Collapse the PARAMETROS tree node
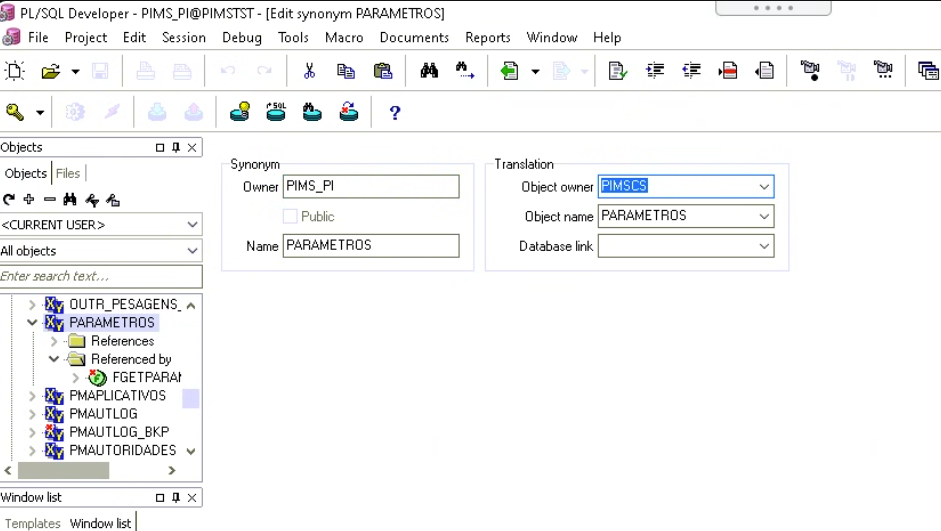941x531 pixels. click(x=32, y=323)
